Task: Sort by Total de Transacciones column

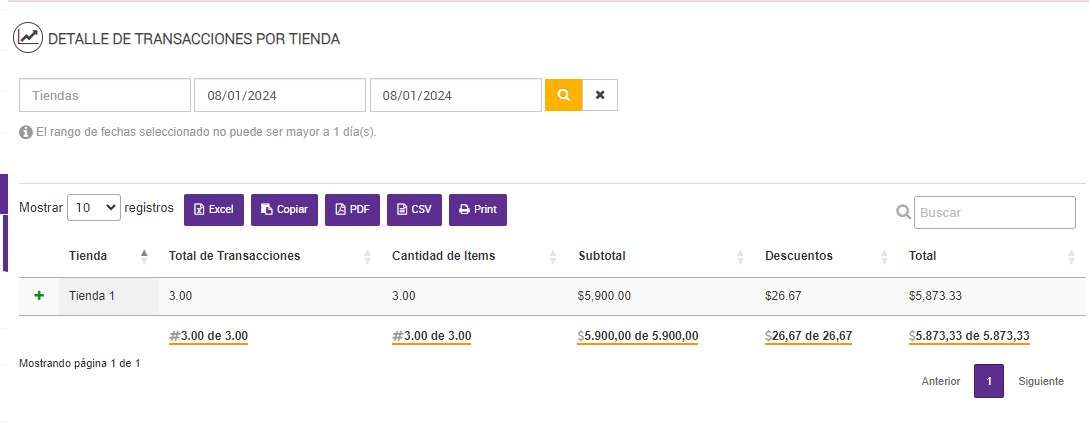Action: [x=235, y=256]
